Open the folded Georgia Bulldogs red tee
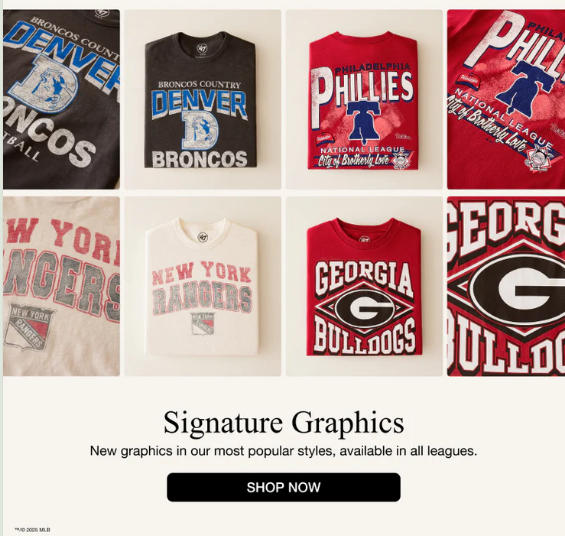The image size is (565, 536). coord(364,286)
